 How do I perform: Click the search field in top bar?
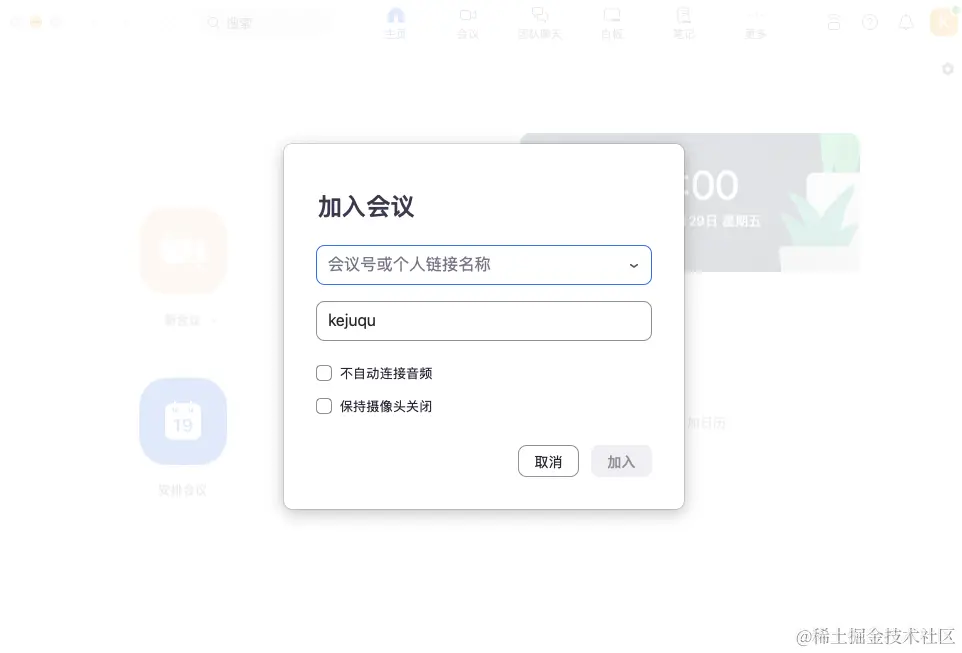[x=267, y=23]
